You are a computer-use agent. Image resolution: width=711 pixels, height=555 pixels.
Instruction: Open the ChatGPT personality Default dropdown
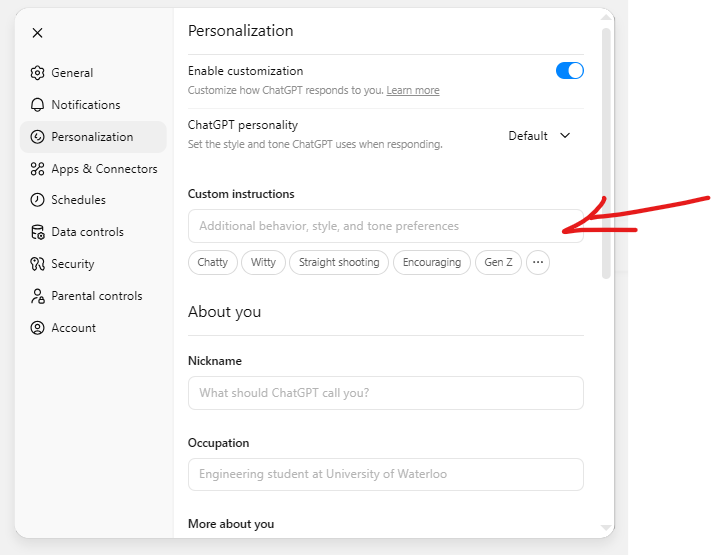point(539,136)
